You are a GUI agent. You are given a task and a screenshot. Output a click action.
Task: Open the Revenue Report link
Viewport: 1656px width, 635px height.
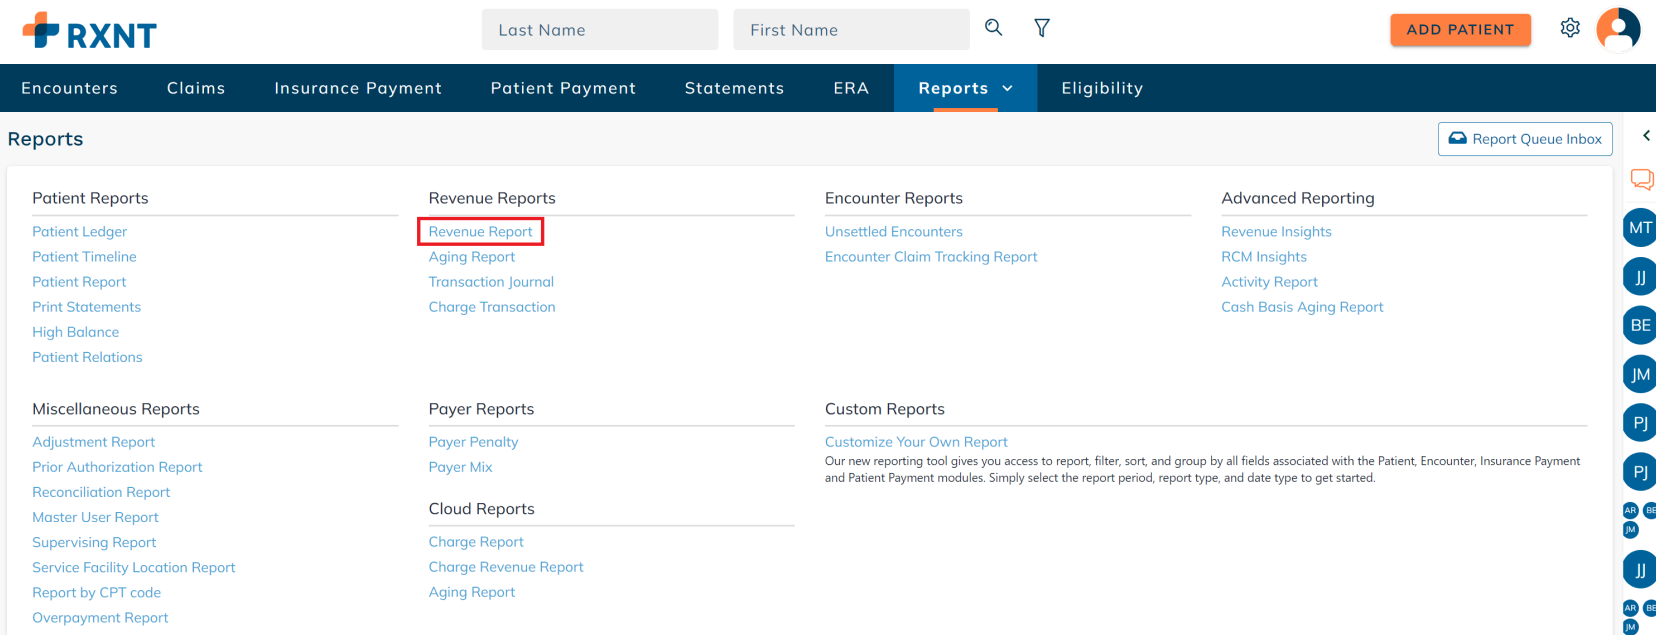coord(480,232)
